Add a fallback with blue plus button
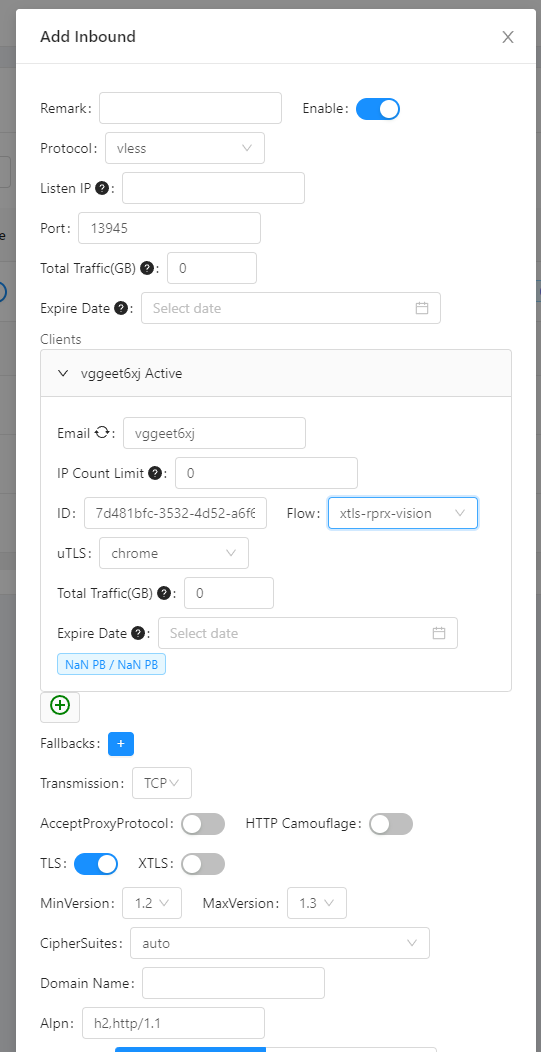The height and width of the screenshot is (1052, 541). (x=121, y=743)
